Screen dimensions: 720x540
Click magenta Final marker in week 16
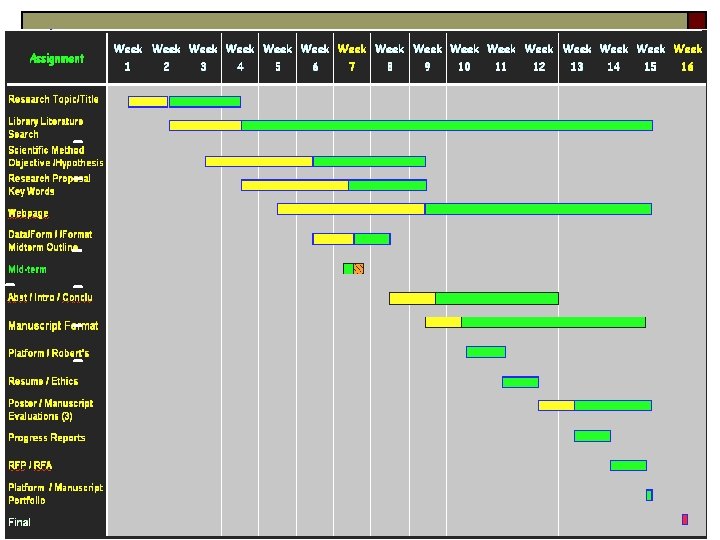tap(685, 519)
